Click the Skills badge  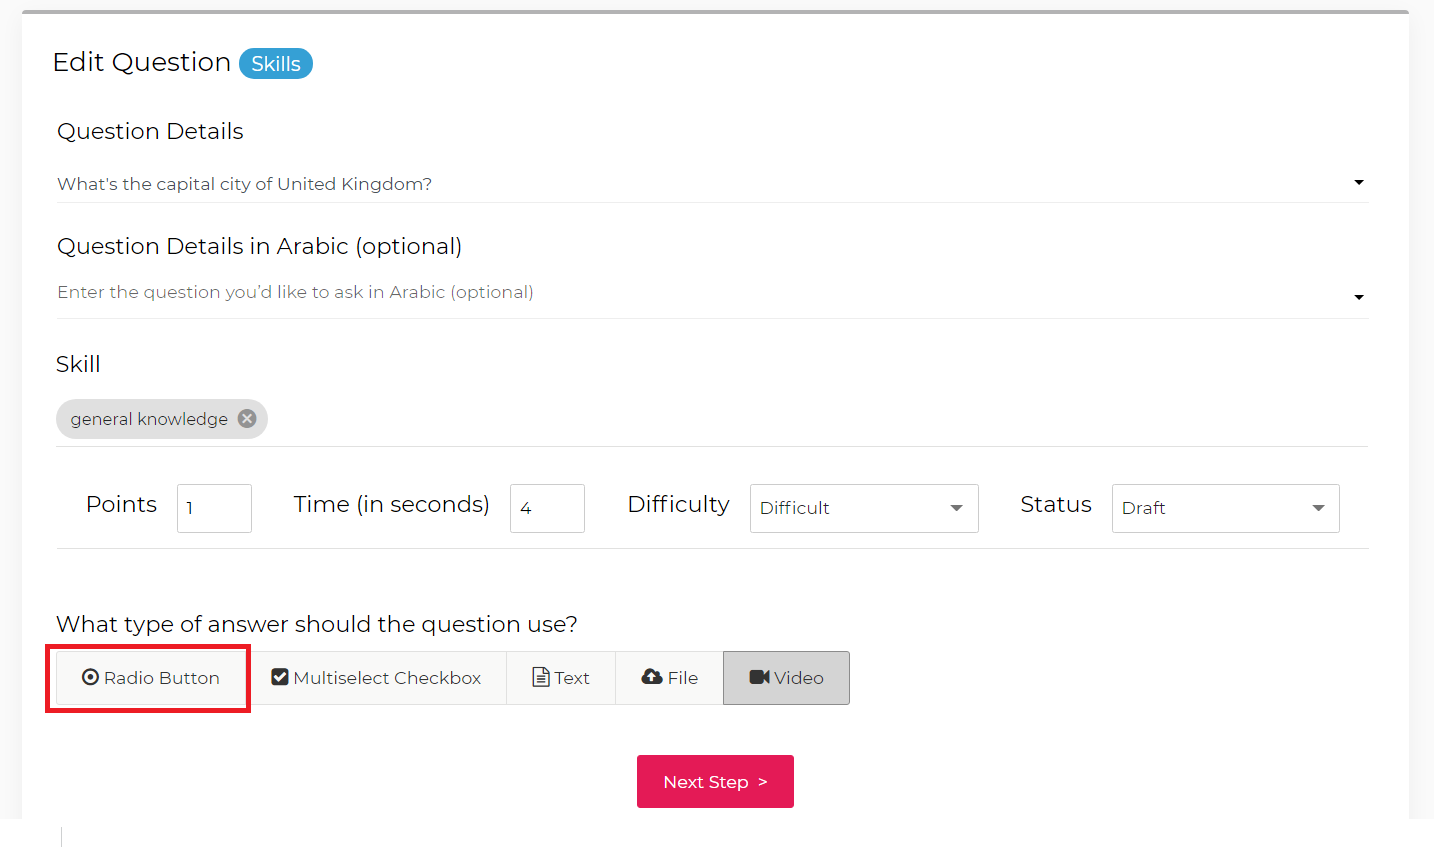pos(276,64)
